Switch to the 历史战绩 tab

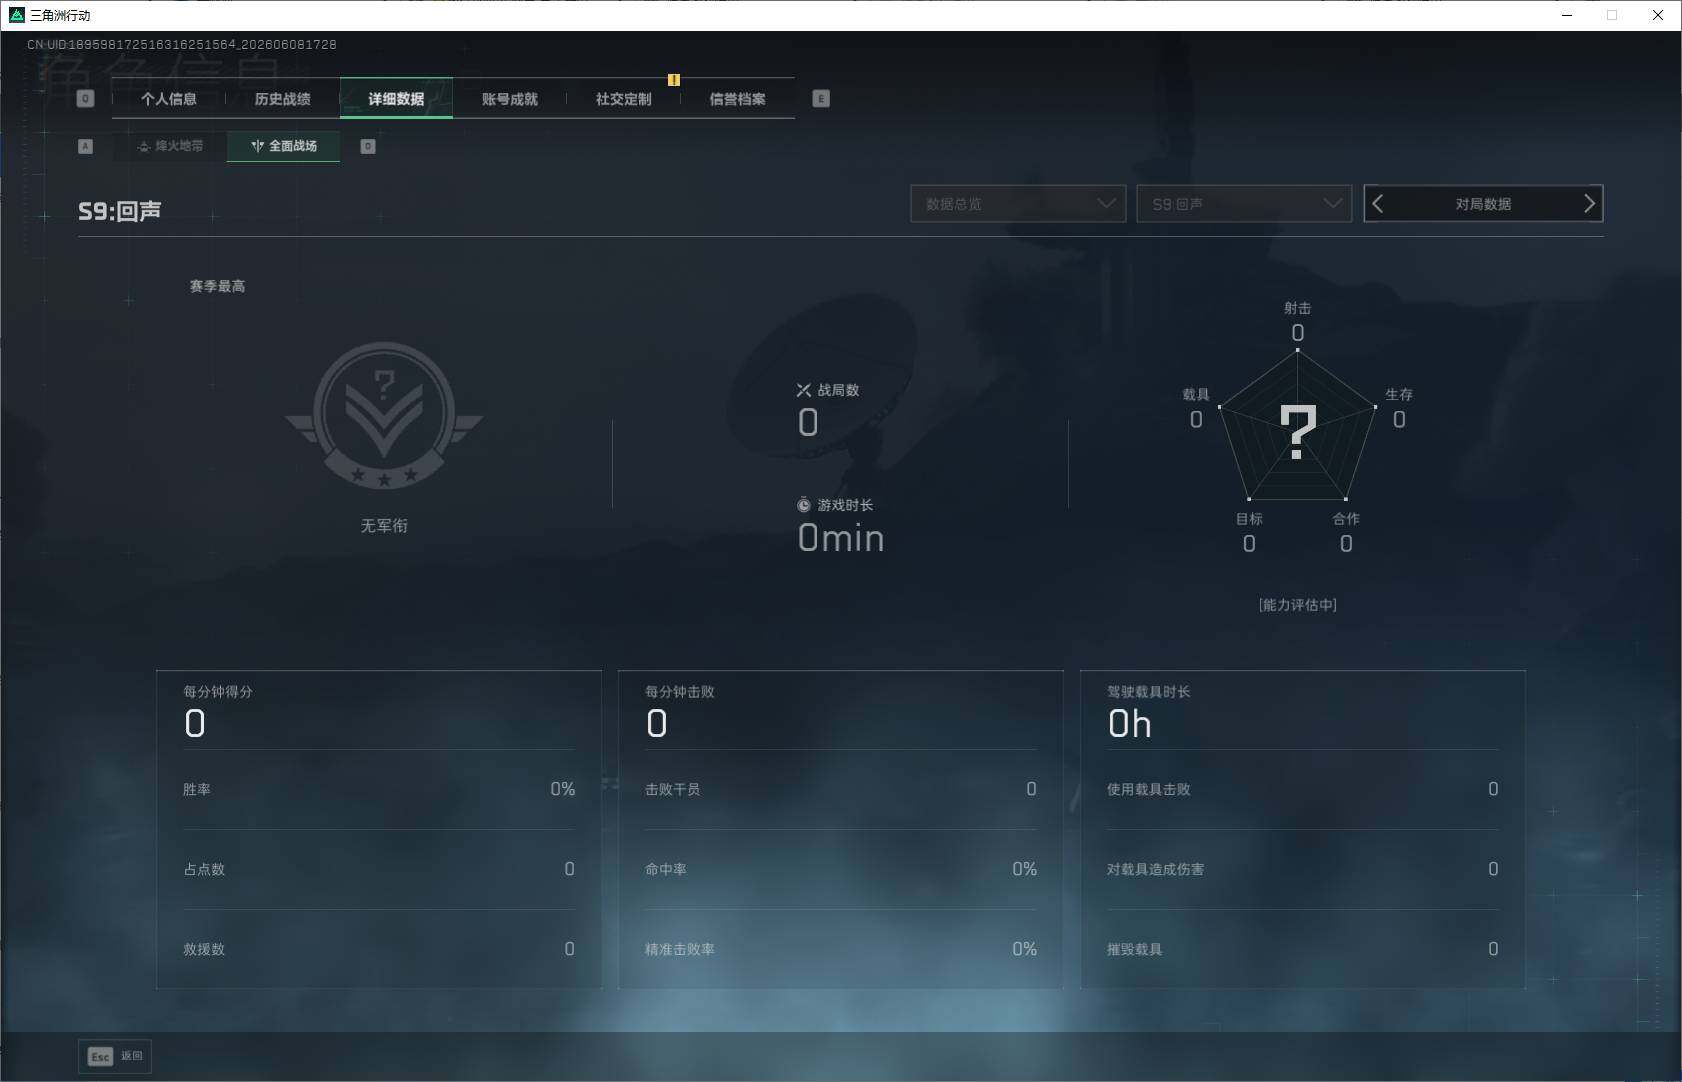(x=283, y=99)
